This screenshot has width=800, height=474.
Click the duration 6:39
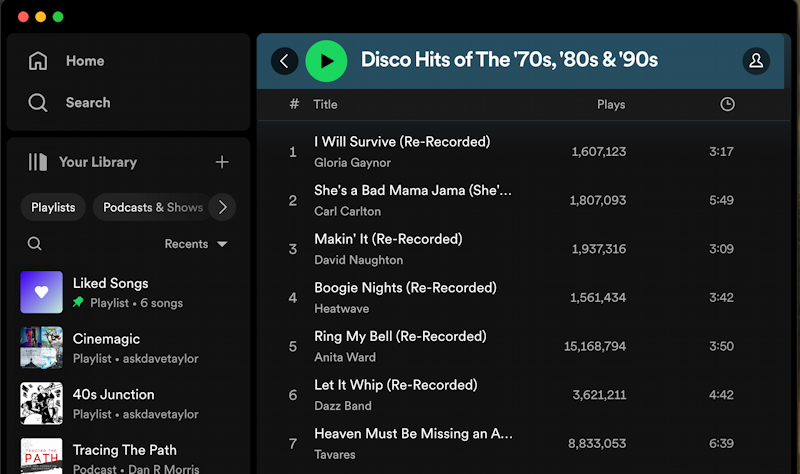click(x=721, y=443)
